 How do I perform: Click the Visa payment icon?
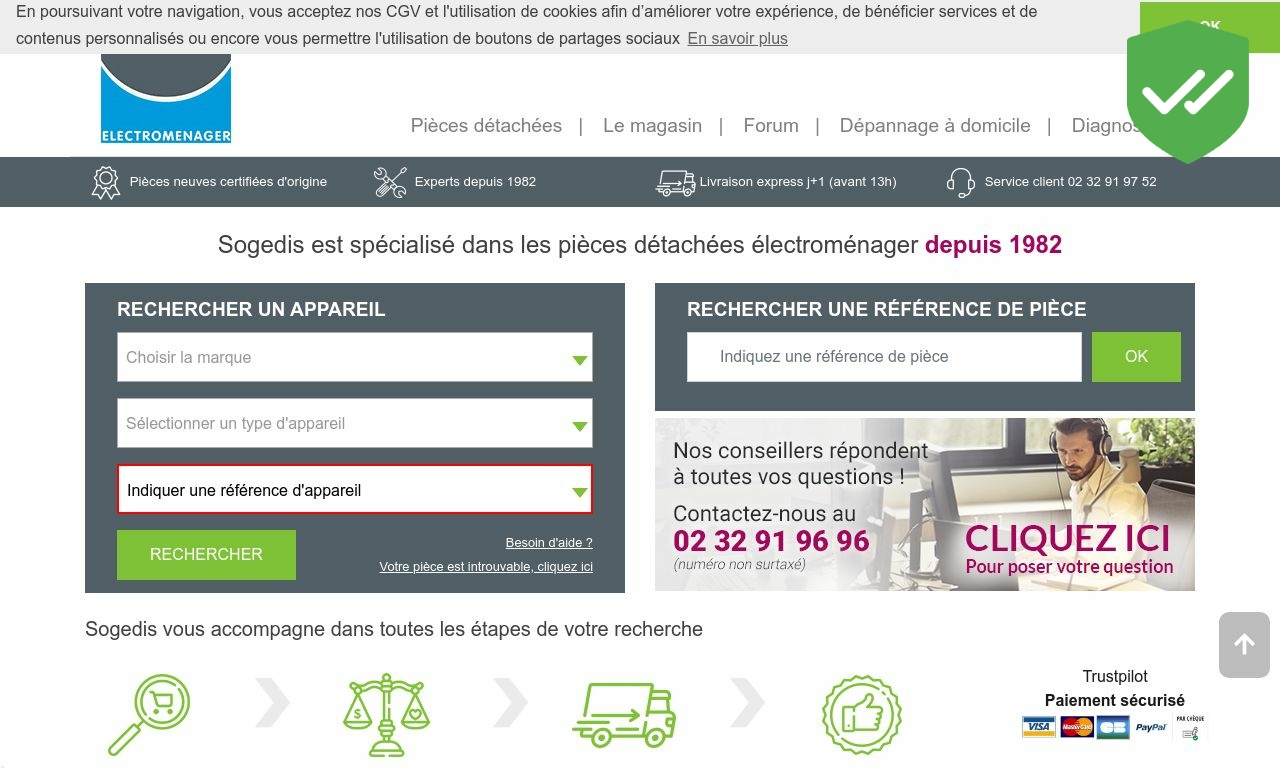[1039, 727]
